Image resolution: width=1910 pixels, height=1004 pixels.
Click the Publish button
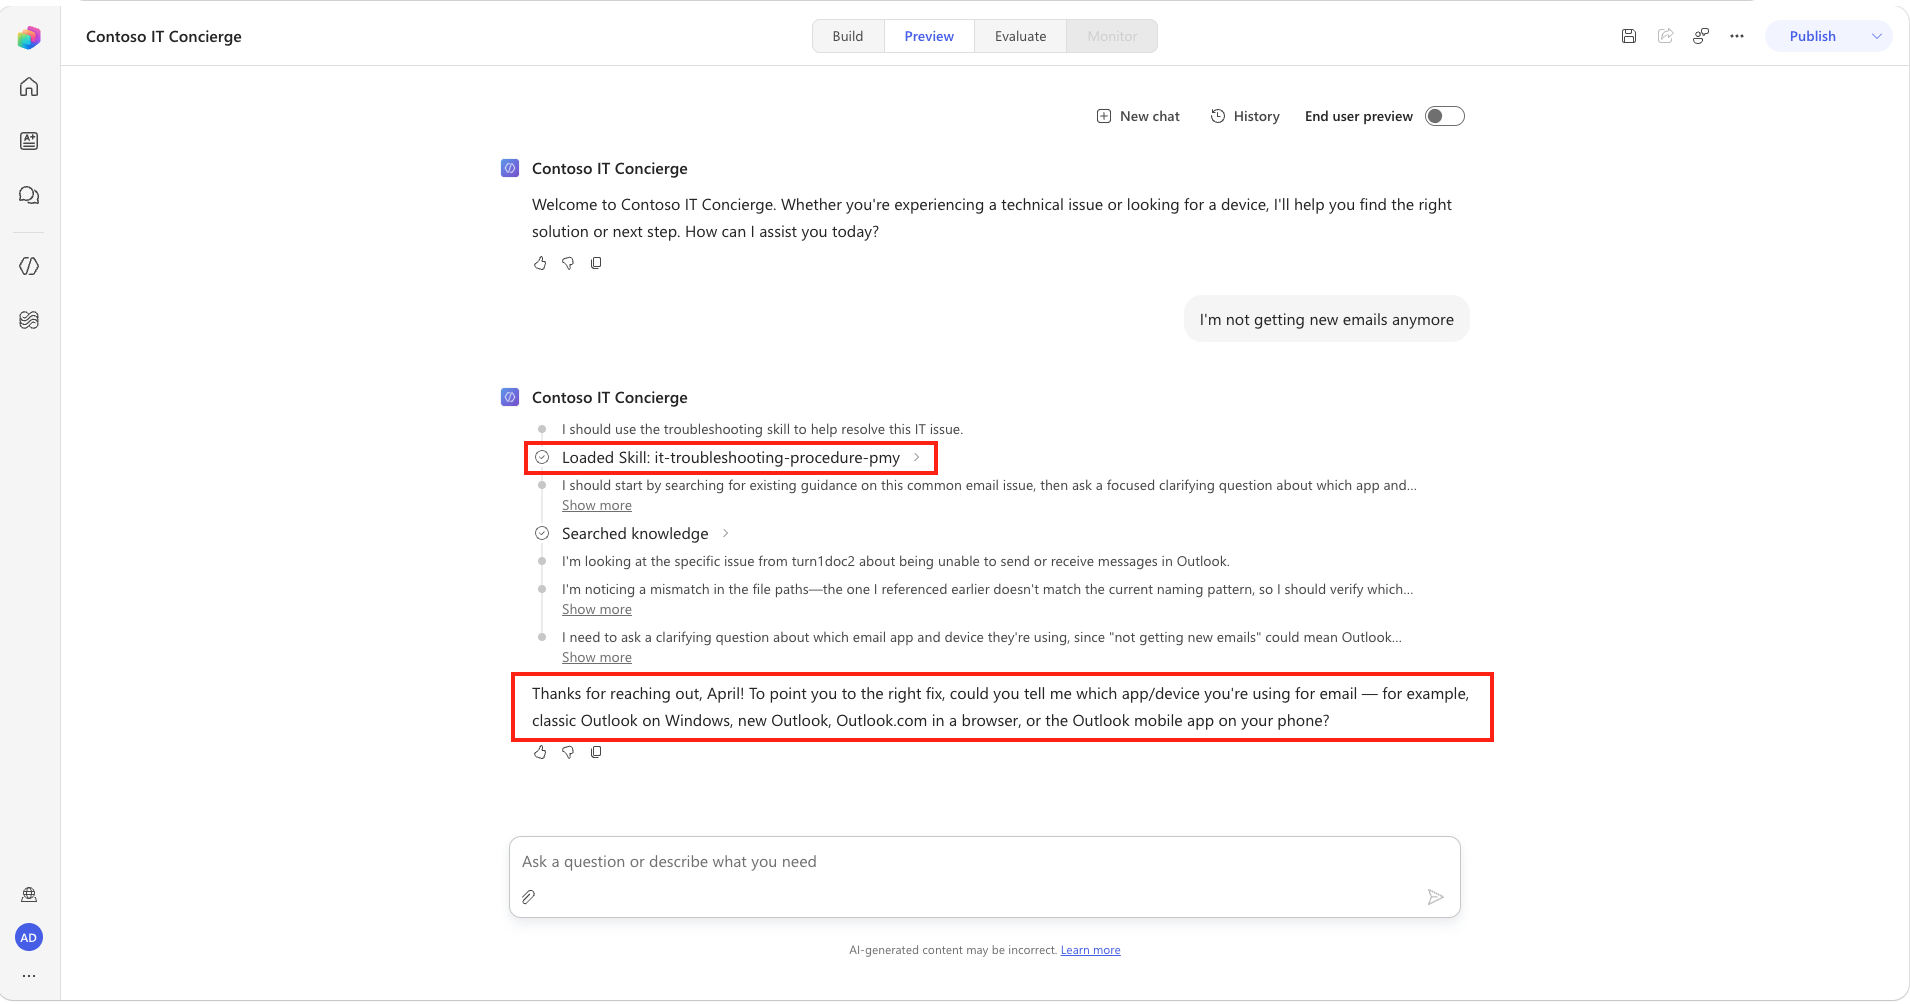(x=1812, y=36)
